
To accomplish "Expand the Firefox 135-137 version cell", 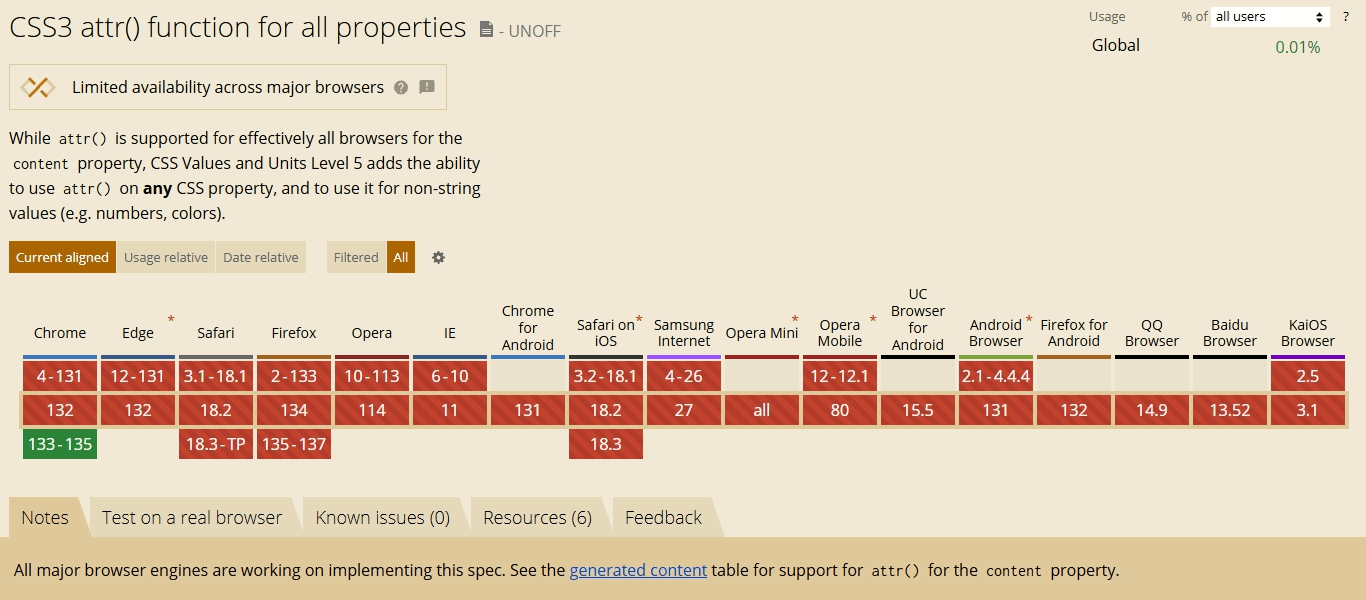I will (294, 444).
